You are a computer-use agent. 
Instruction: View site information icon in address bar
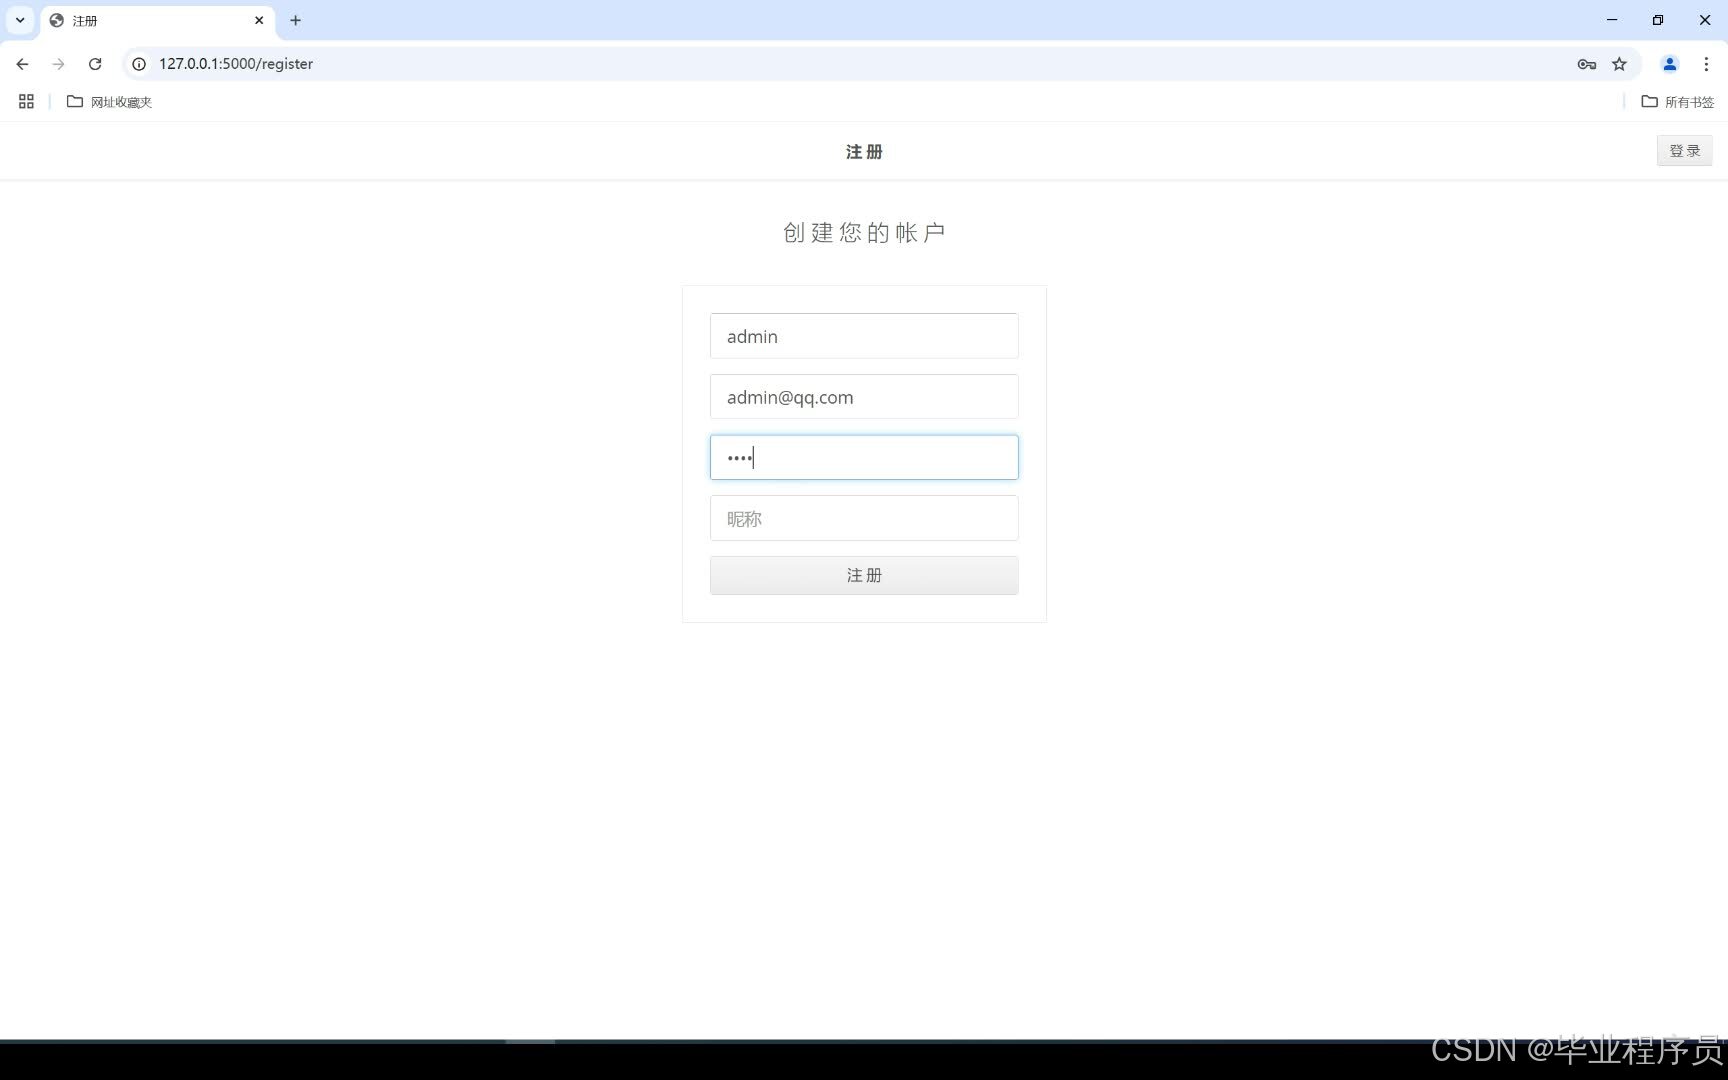tap(139, 64)
